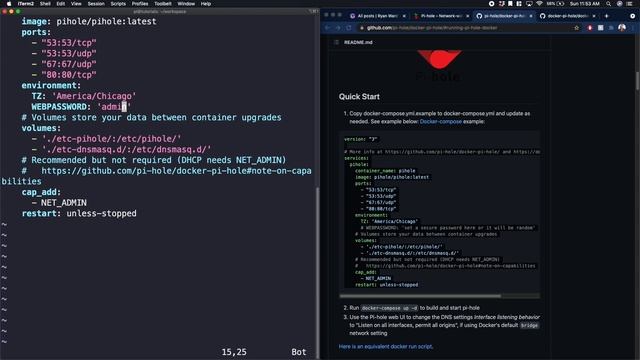Open the Apple menu
Image resolution: width=640 pixels, height=360 pixels.
pyautogui.click(x=9, y=4)
